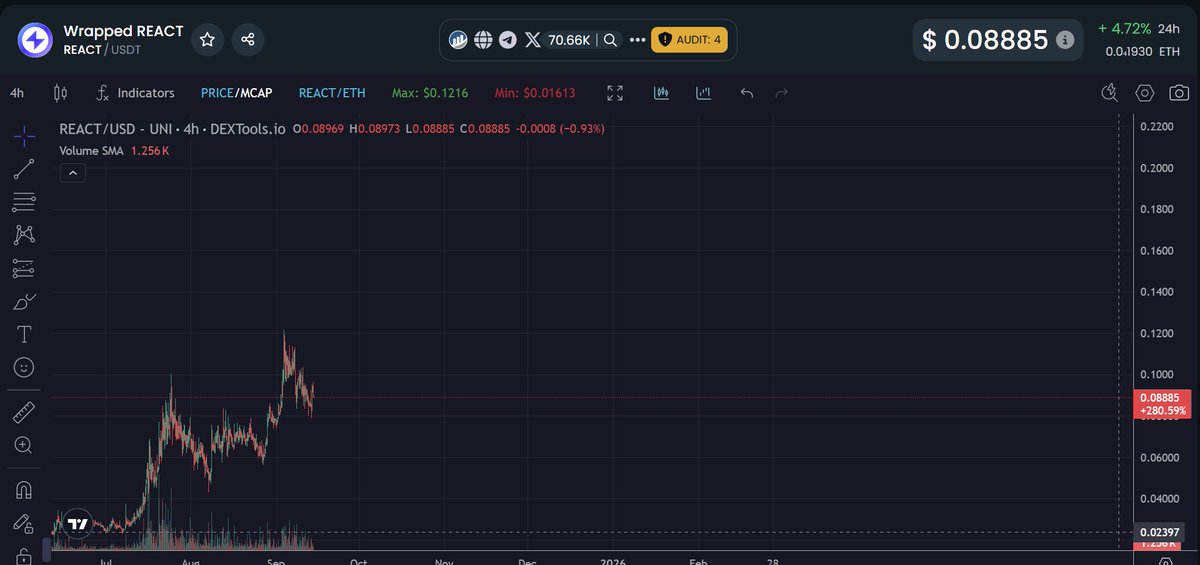Select the crosshair cursor tool
The width and height of the screenshot is (1200, 565).
24,136
